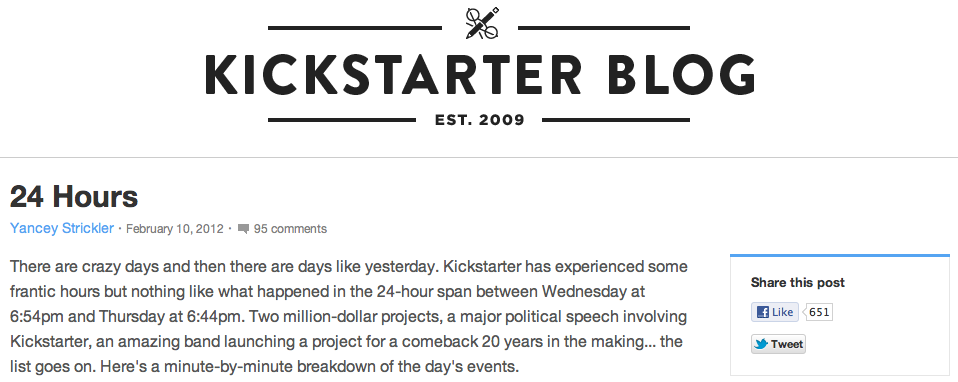Open the 95 comments link

pos(290,229)
